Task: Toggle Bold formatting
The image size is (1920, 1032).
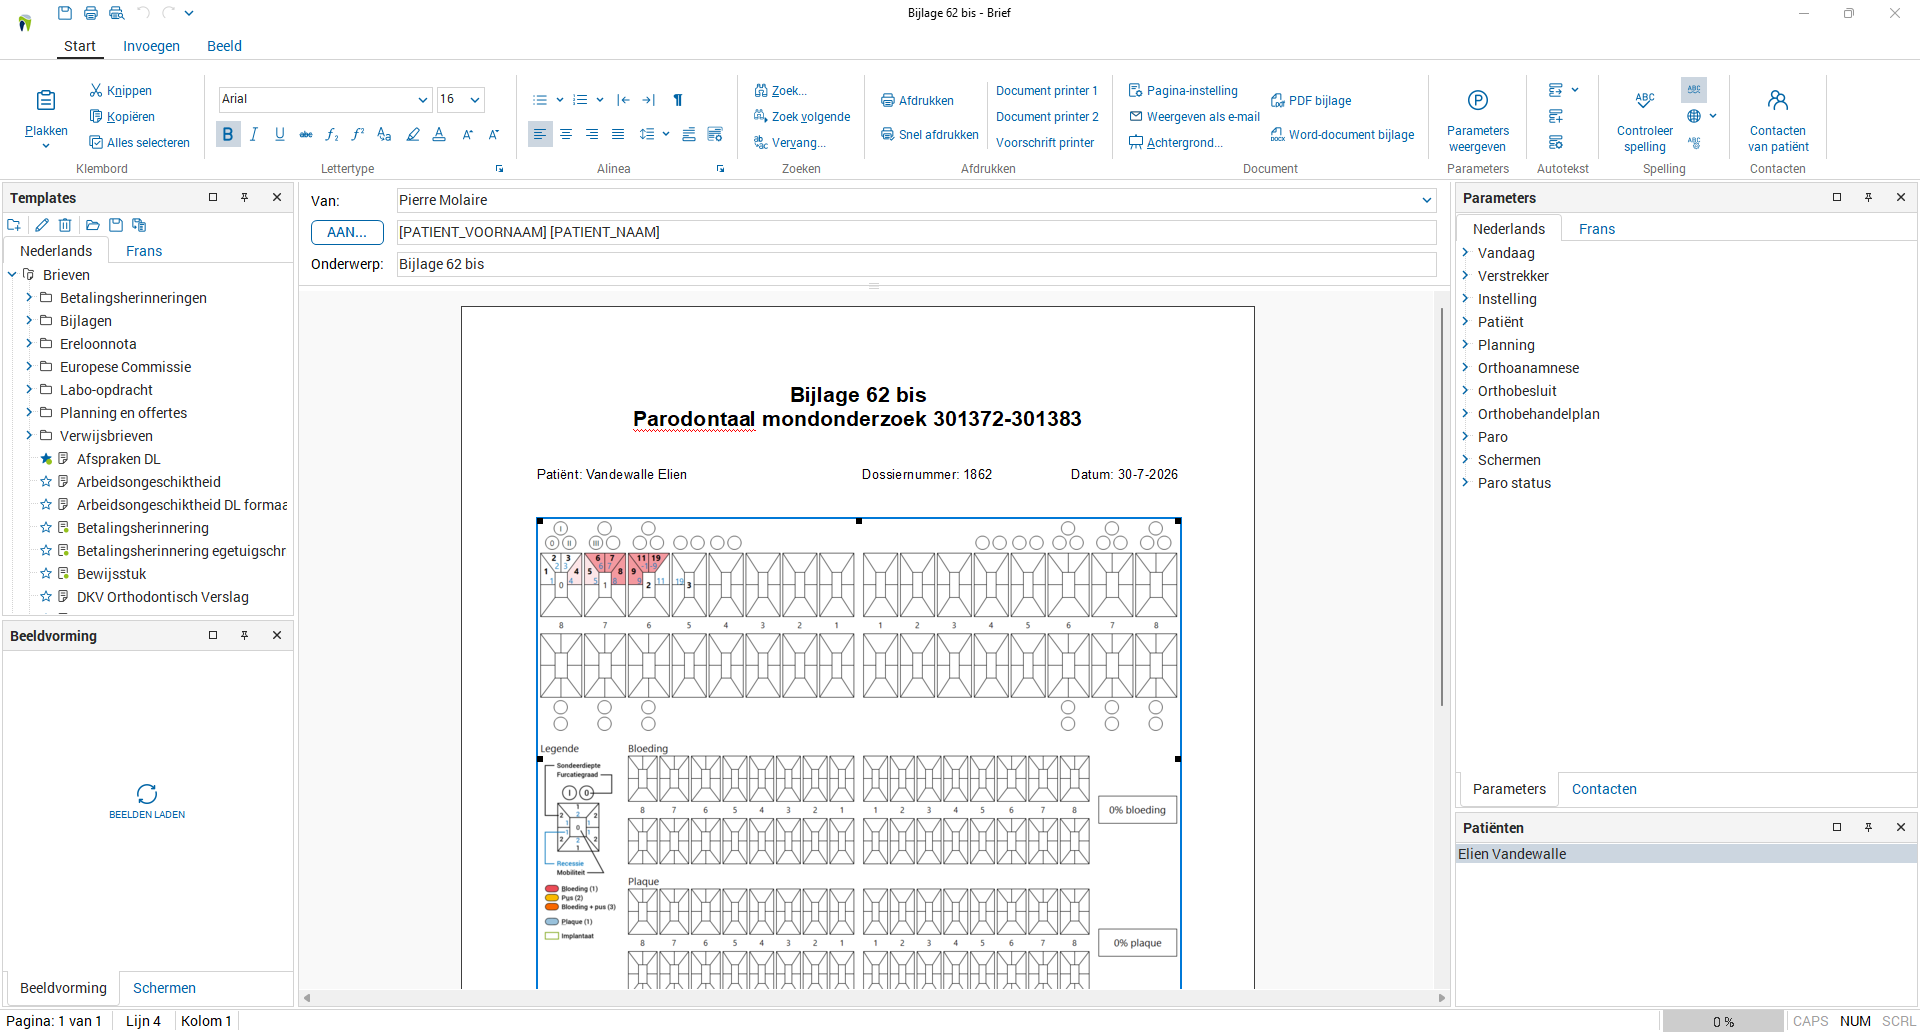Action: point(228,134)
